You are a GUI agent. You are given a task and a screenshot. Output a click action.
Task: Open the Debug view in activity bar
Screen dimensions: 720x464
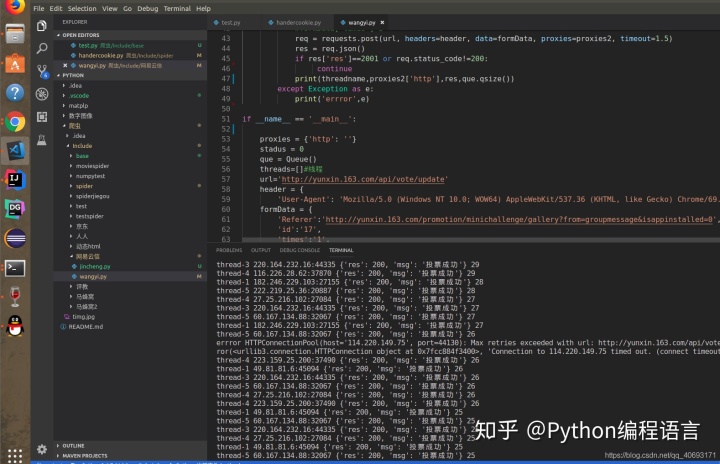[42, 94]
